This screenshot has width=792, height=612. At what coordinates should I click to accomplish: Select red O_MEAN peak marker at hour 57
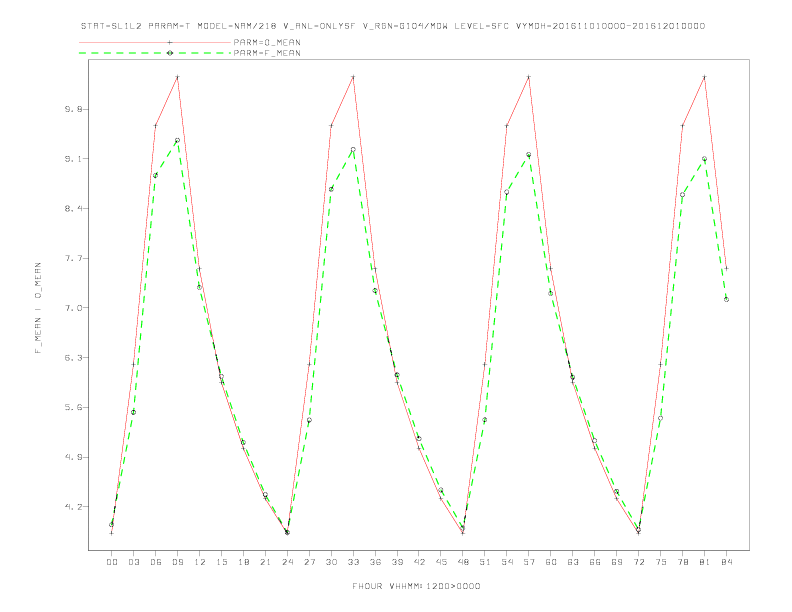pos(529,77)
